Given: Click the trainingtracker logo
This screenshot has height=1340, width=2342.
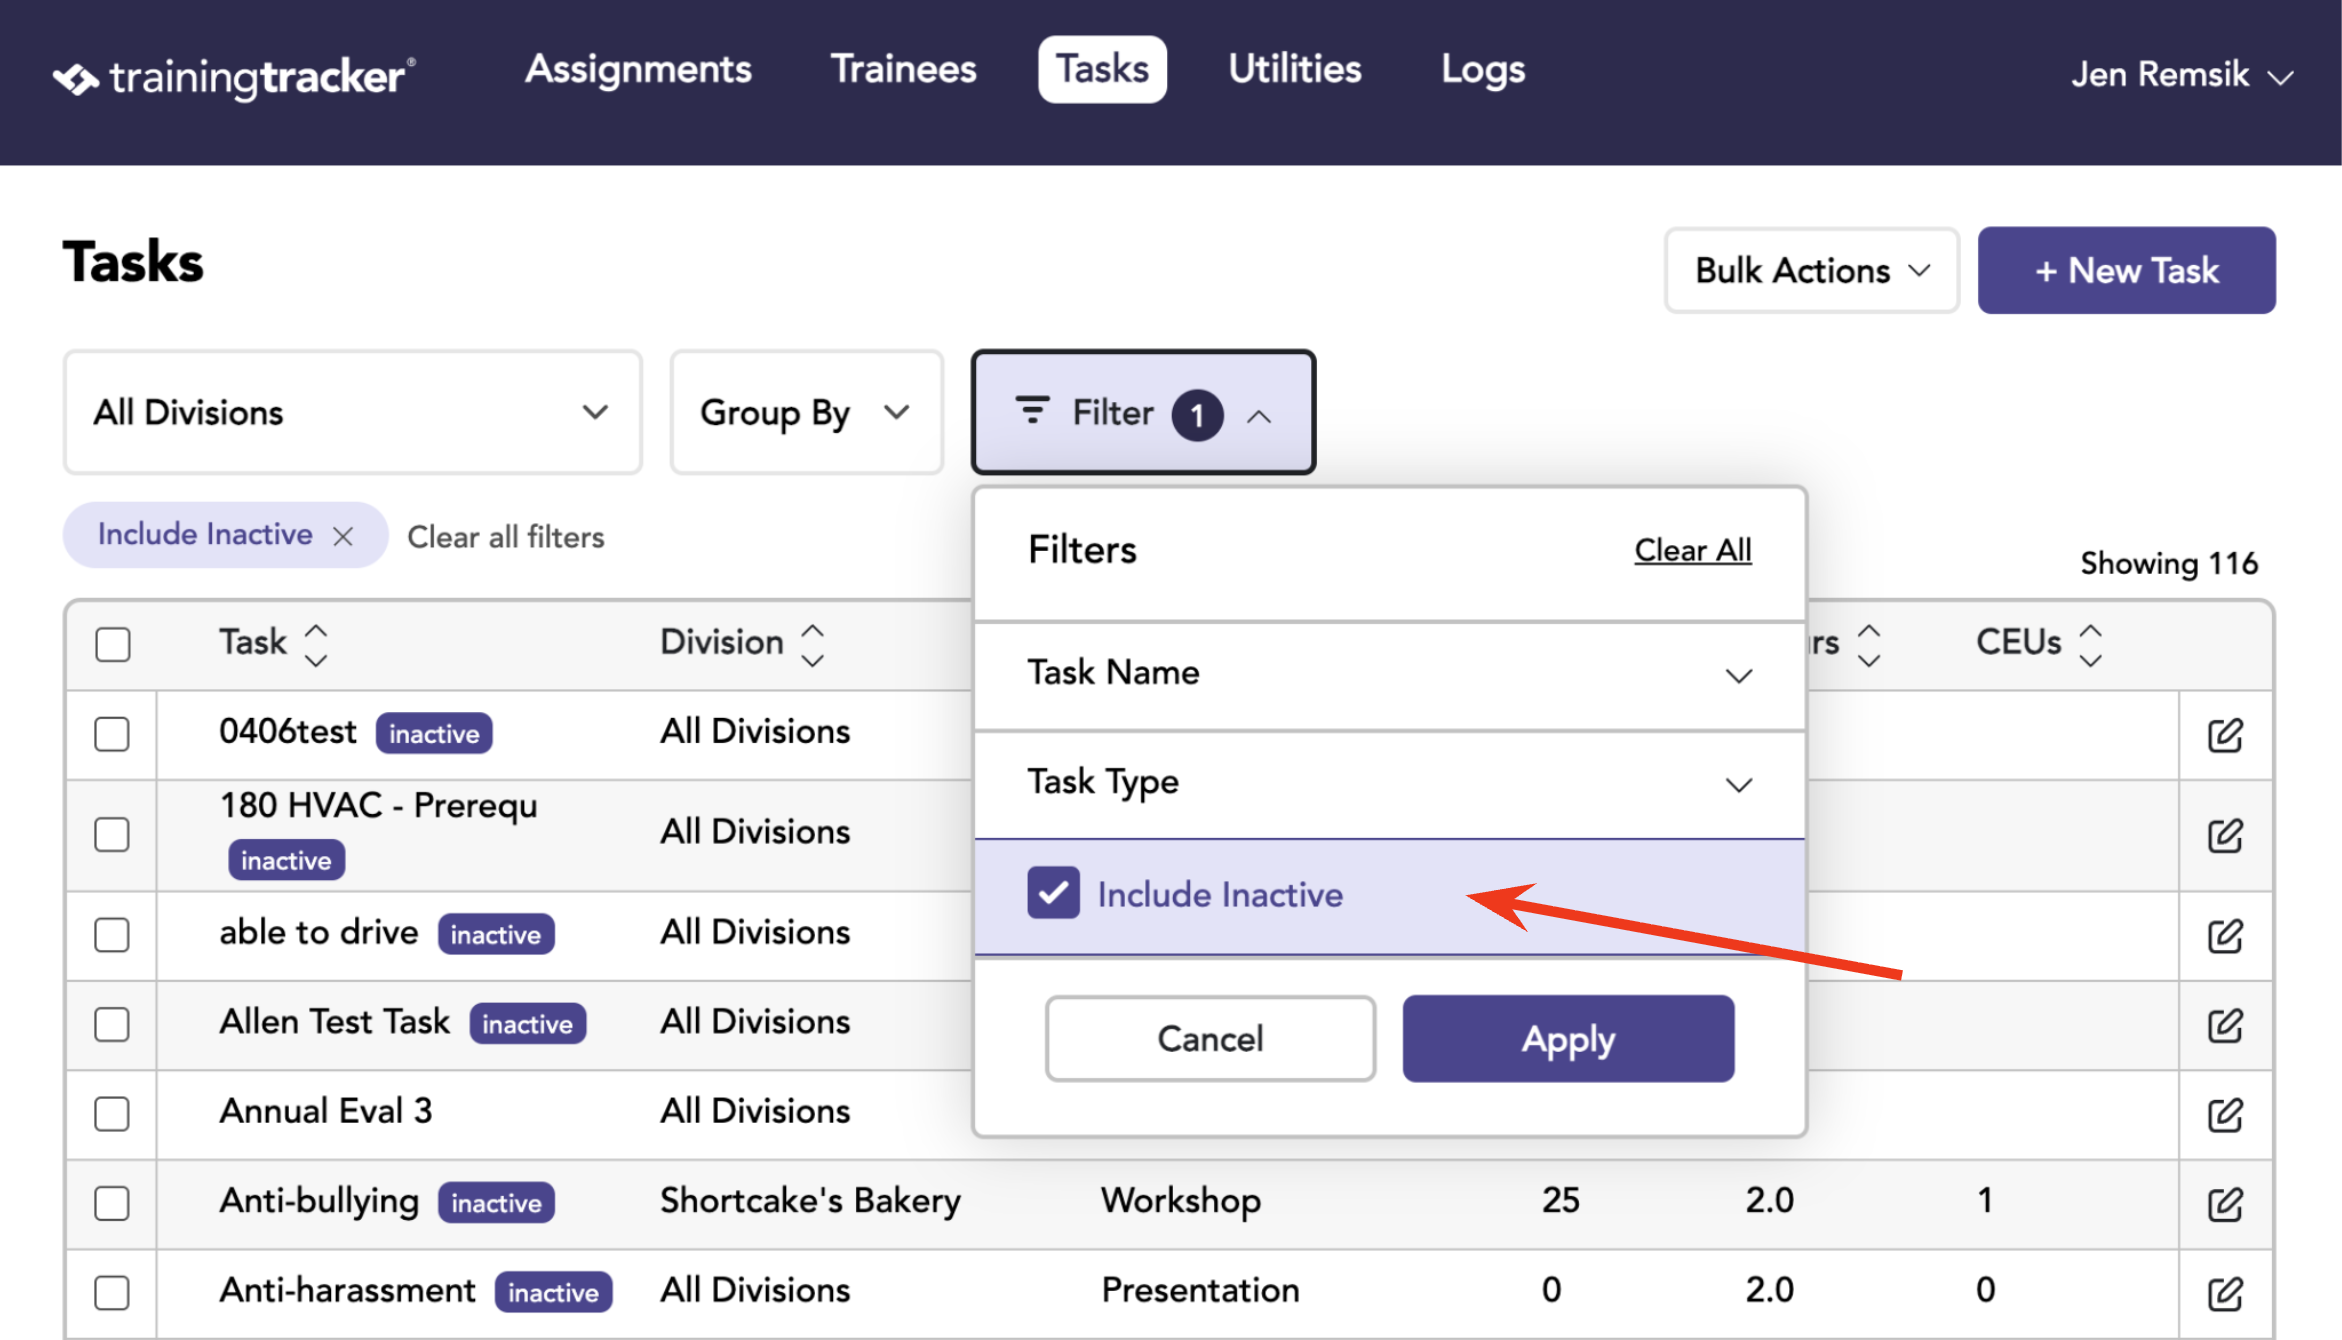Looking at the screenshot, I should [x=234, y=76].
